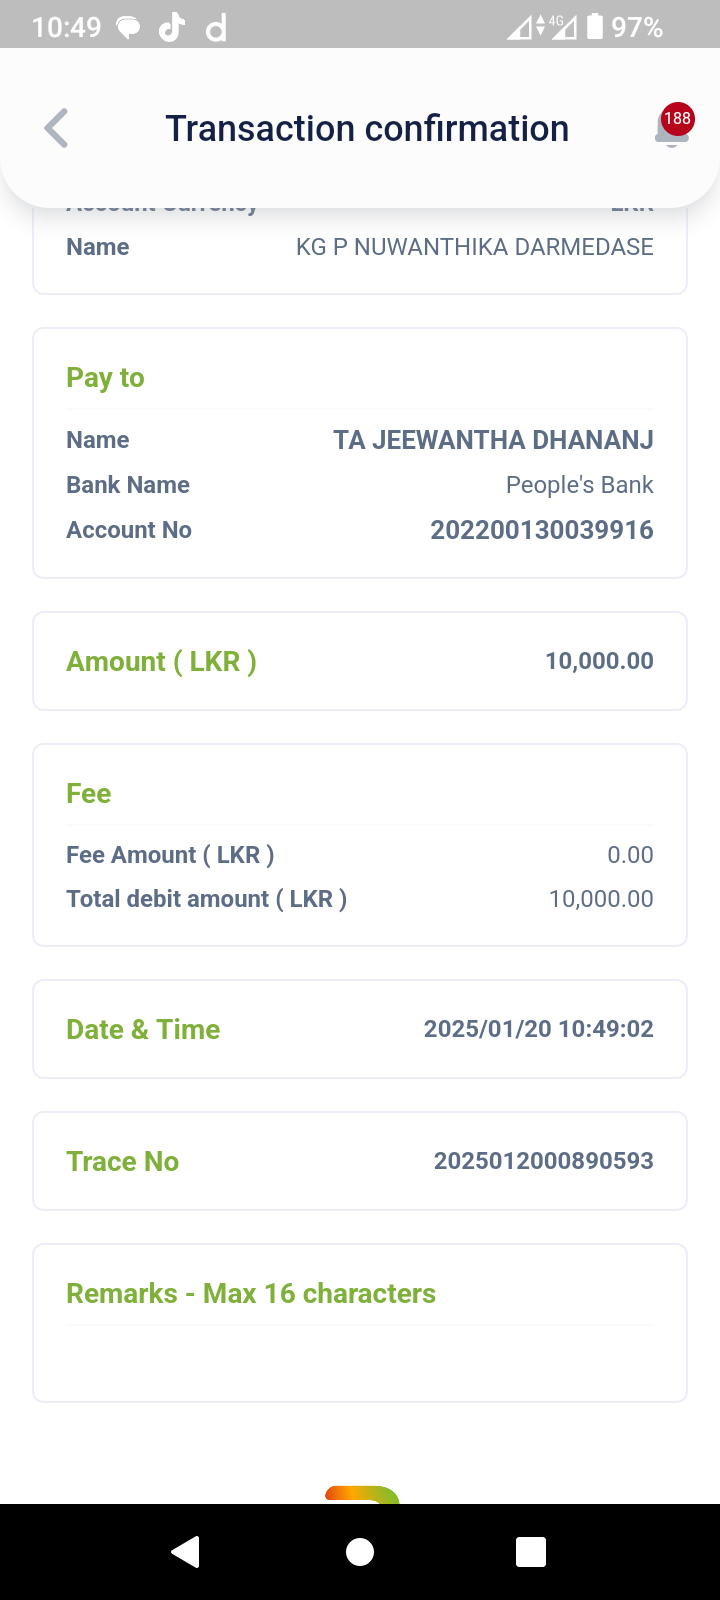Tap Trace No value 2025012000890593
Screen dimensions: 720x1600
[543, 1161]
